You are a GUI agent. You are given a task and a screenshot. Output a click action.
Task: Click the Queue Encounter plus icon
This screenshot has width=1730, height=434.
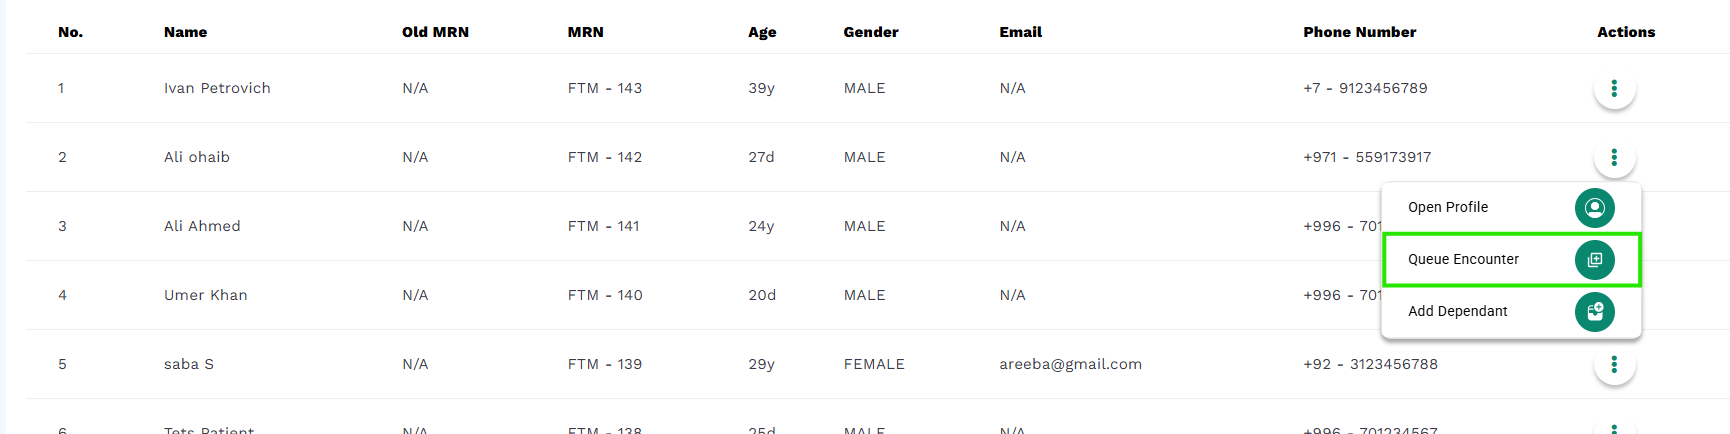(x=1595, y=260)
